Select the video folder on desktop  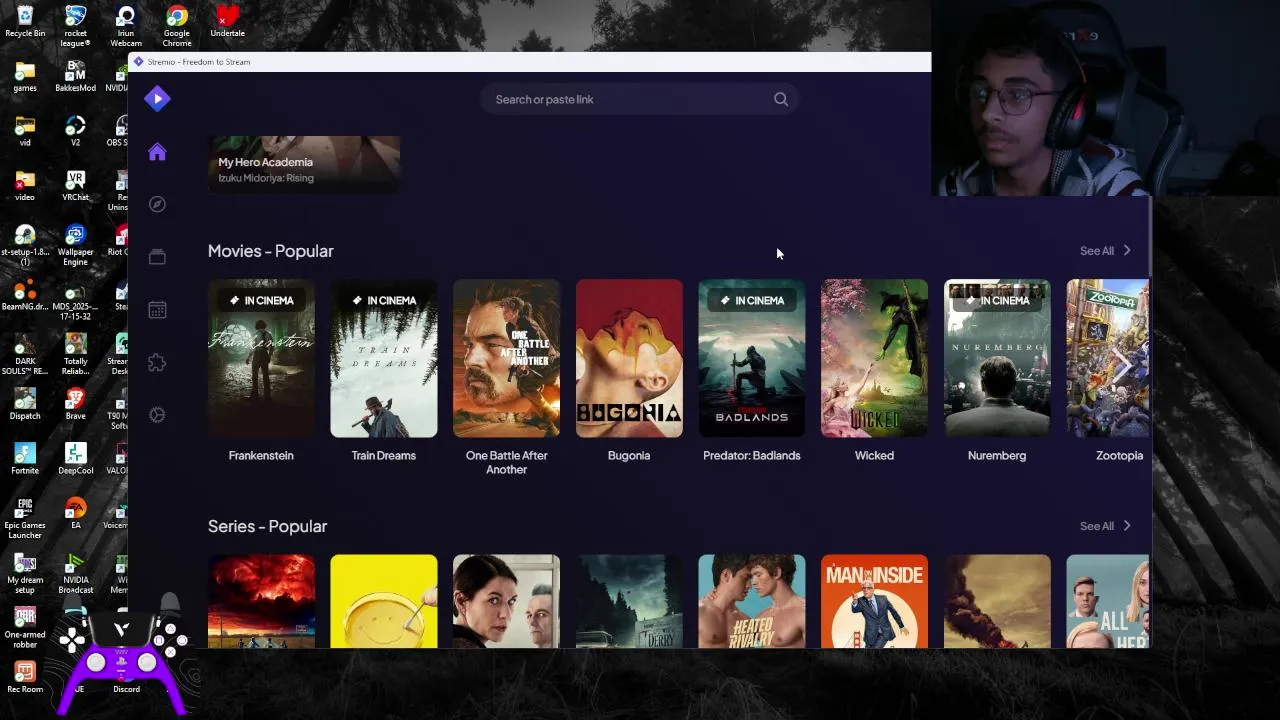tap(25, 186)
